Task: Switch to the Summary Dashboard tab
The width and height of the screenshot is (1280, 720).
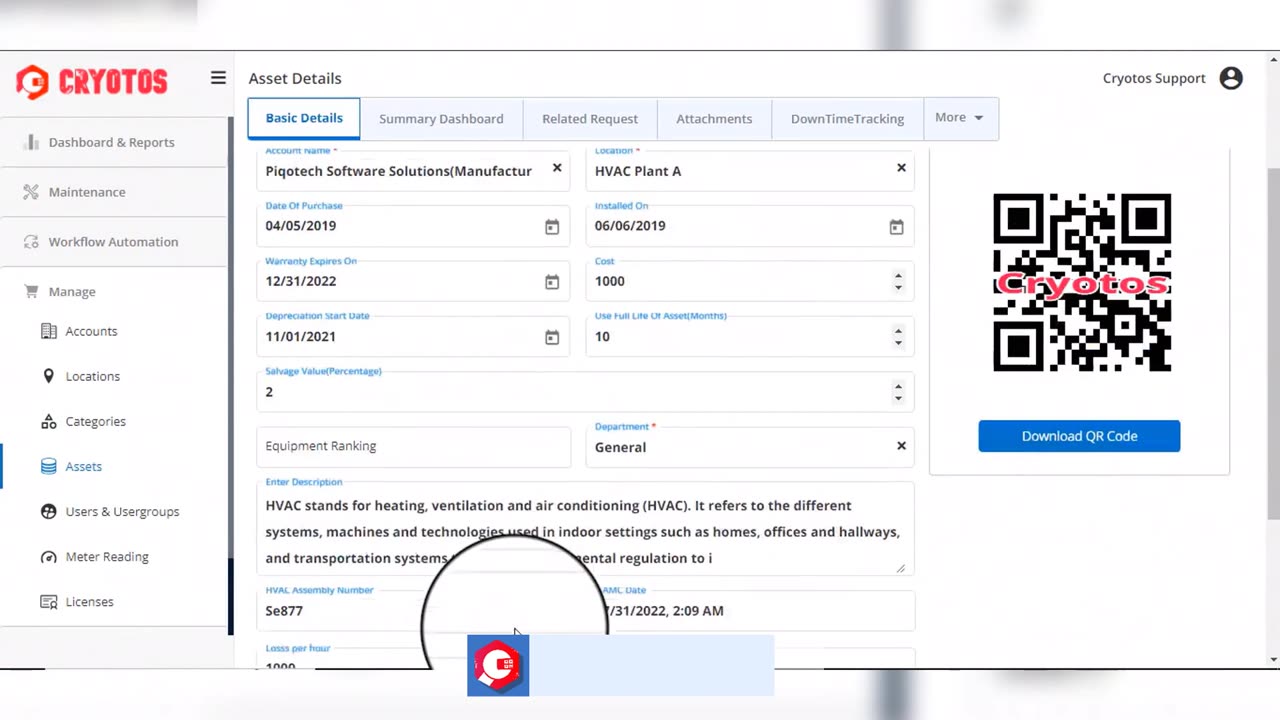Action: point(441,118)
